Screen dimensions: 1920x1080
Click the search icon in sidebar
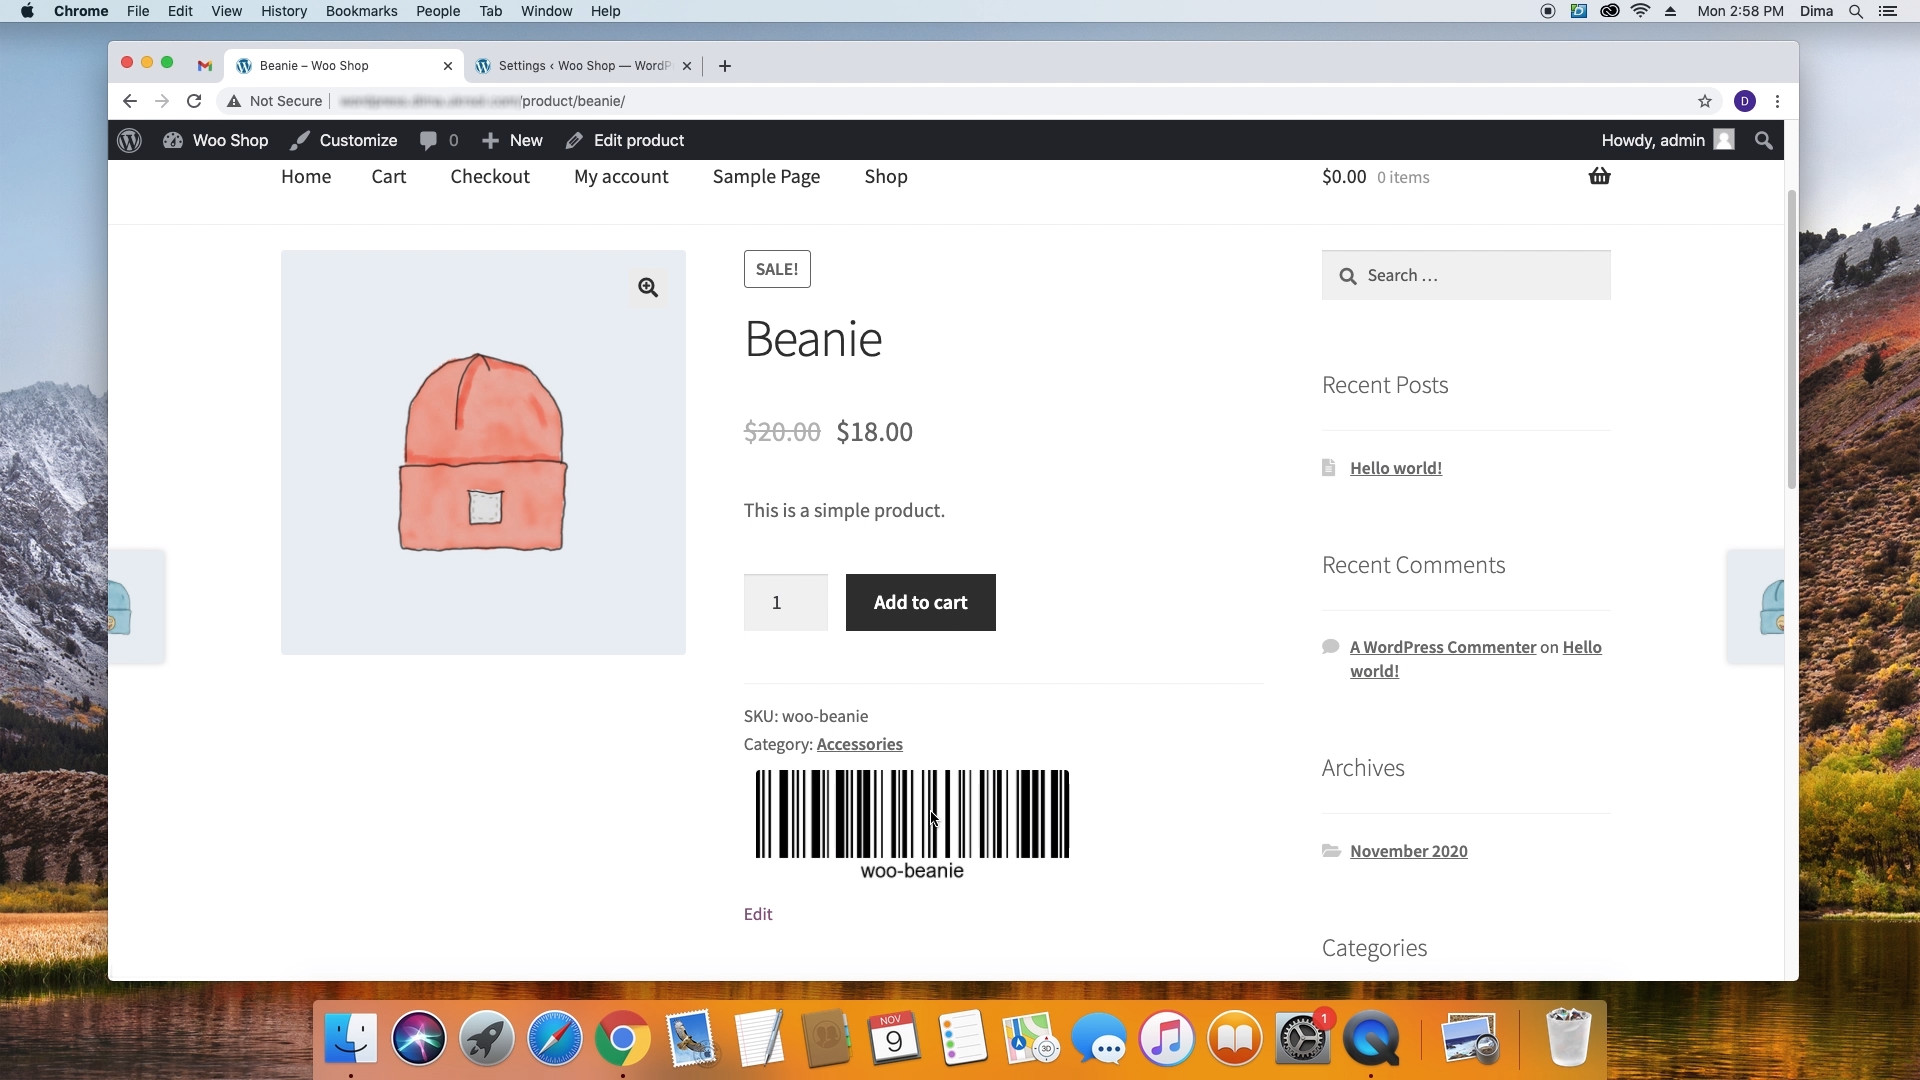tap(1348, 274)
